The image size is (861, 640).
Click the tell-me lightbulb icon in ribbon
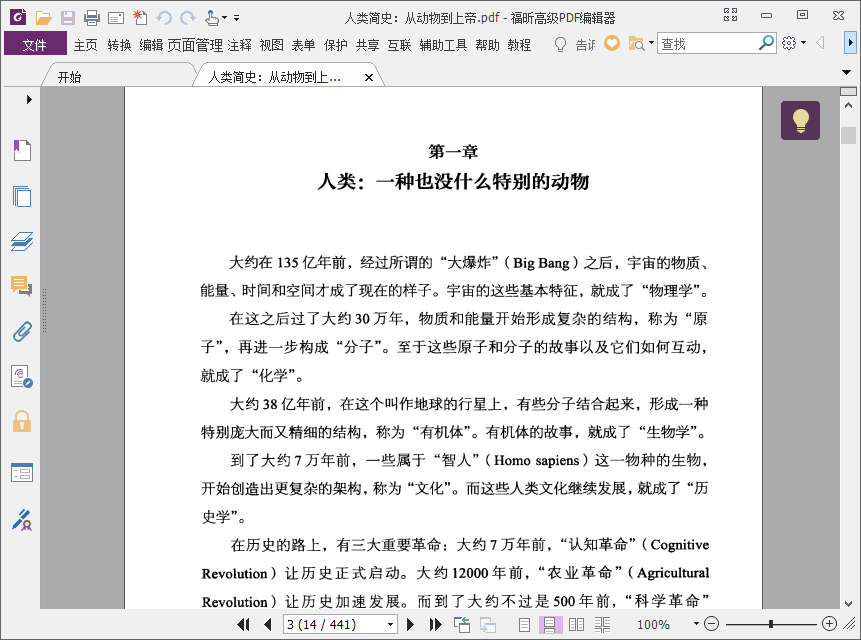(560, 44)
